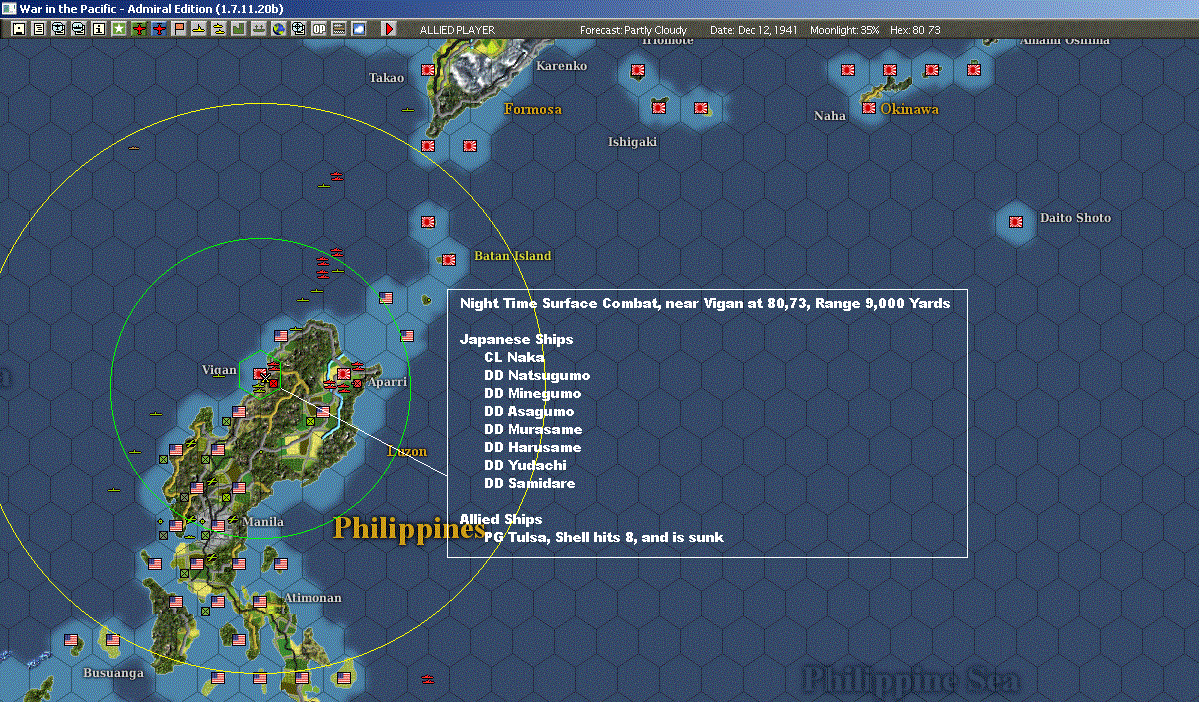Click the second stacked-monitor icon in toolbar
The height and width of the screenshot is (702, 1199).
79,29
